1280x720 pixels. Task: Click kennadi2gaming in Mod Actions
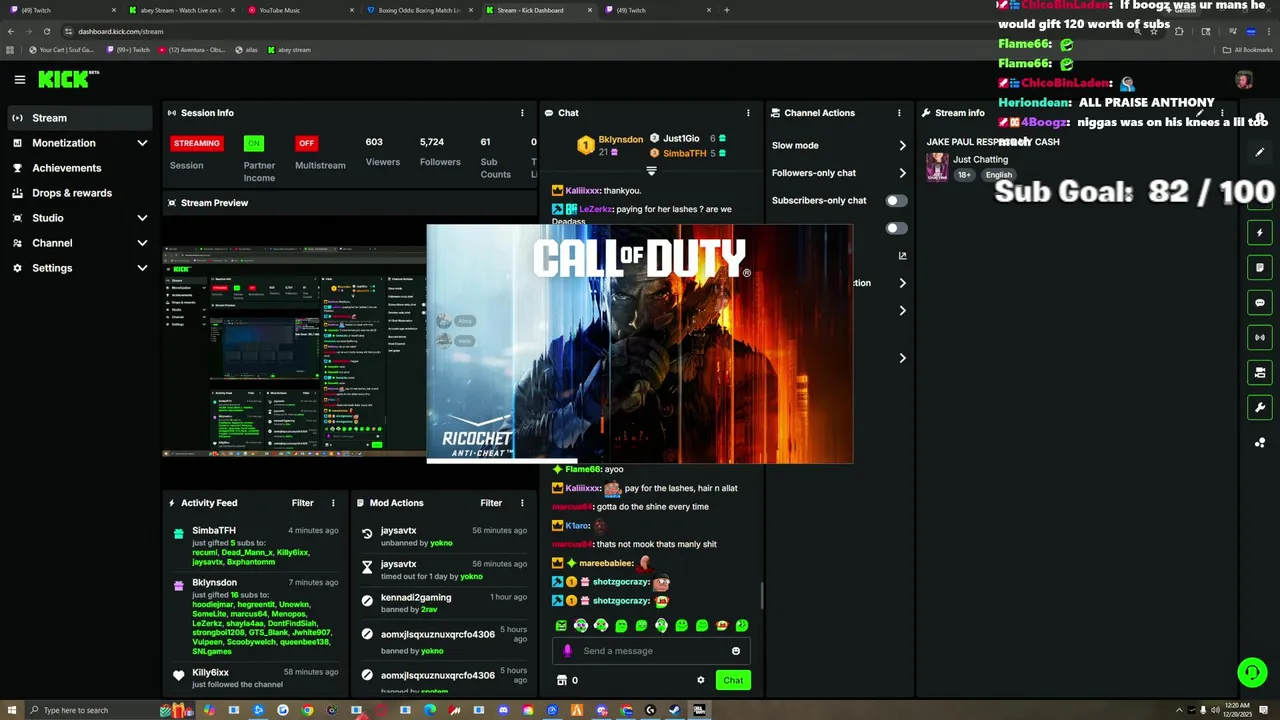pyautogui.click(x=416, y=598)
